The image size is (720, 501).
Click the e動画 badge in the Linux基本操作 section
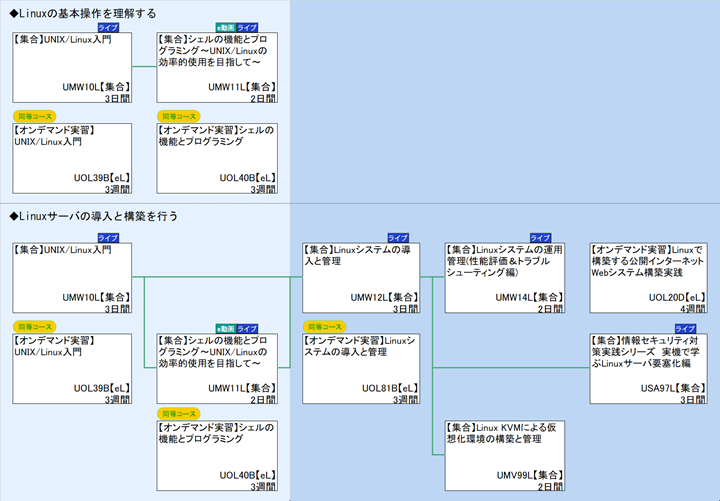tap(224, 27)
